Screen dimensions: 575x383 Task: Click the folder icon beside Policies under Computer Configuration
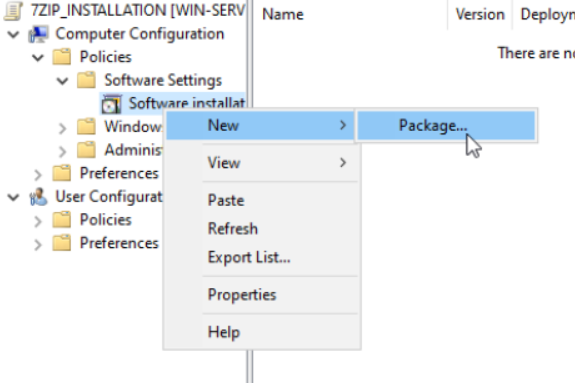(62, 57)
